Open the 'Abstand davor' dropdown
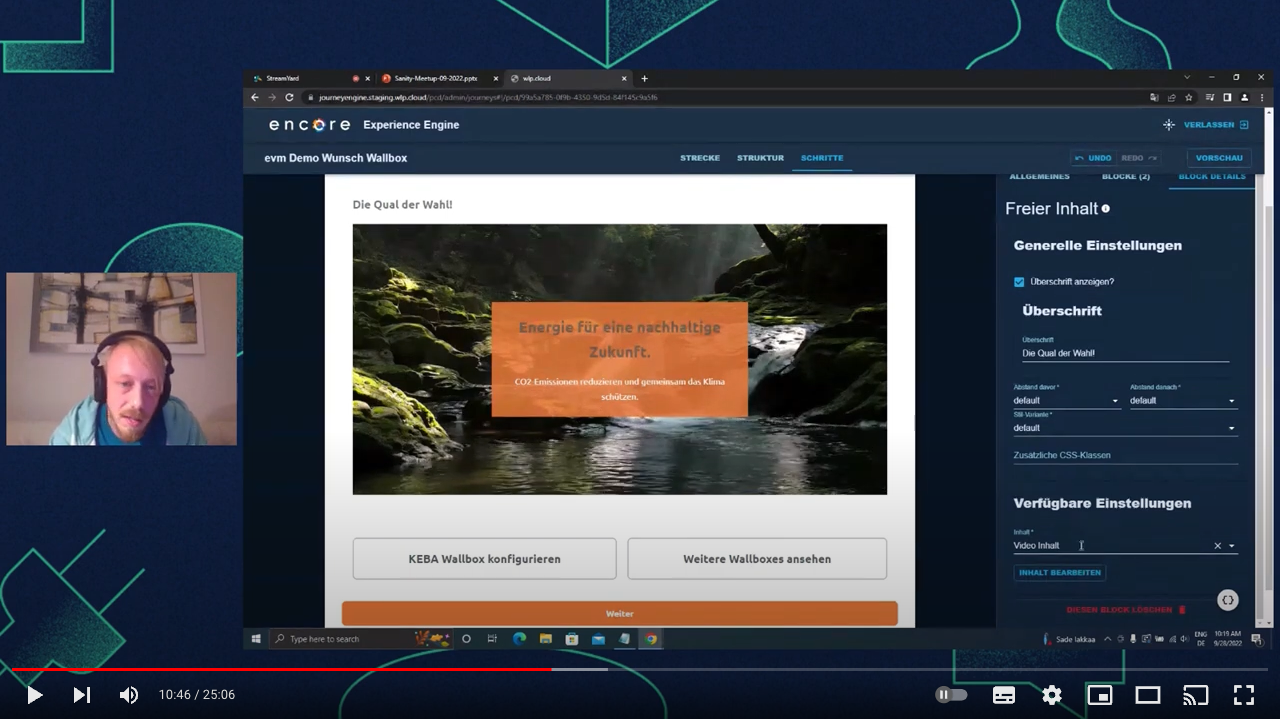Viewport: 1280px width, 719px height. (x=1066, y=400)
